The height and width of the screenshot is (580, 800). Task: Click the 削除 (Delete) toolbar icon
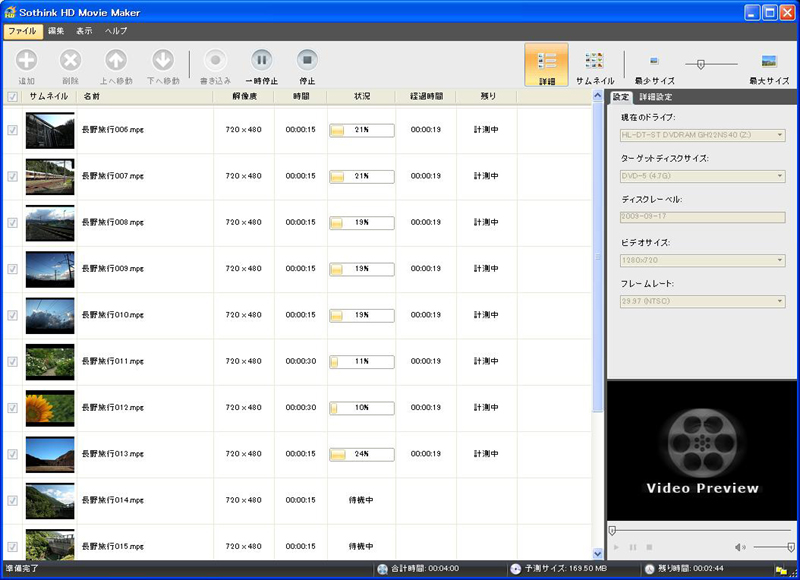[70, 61]
